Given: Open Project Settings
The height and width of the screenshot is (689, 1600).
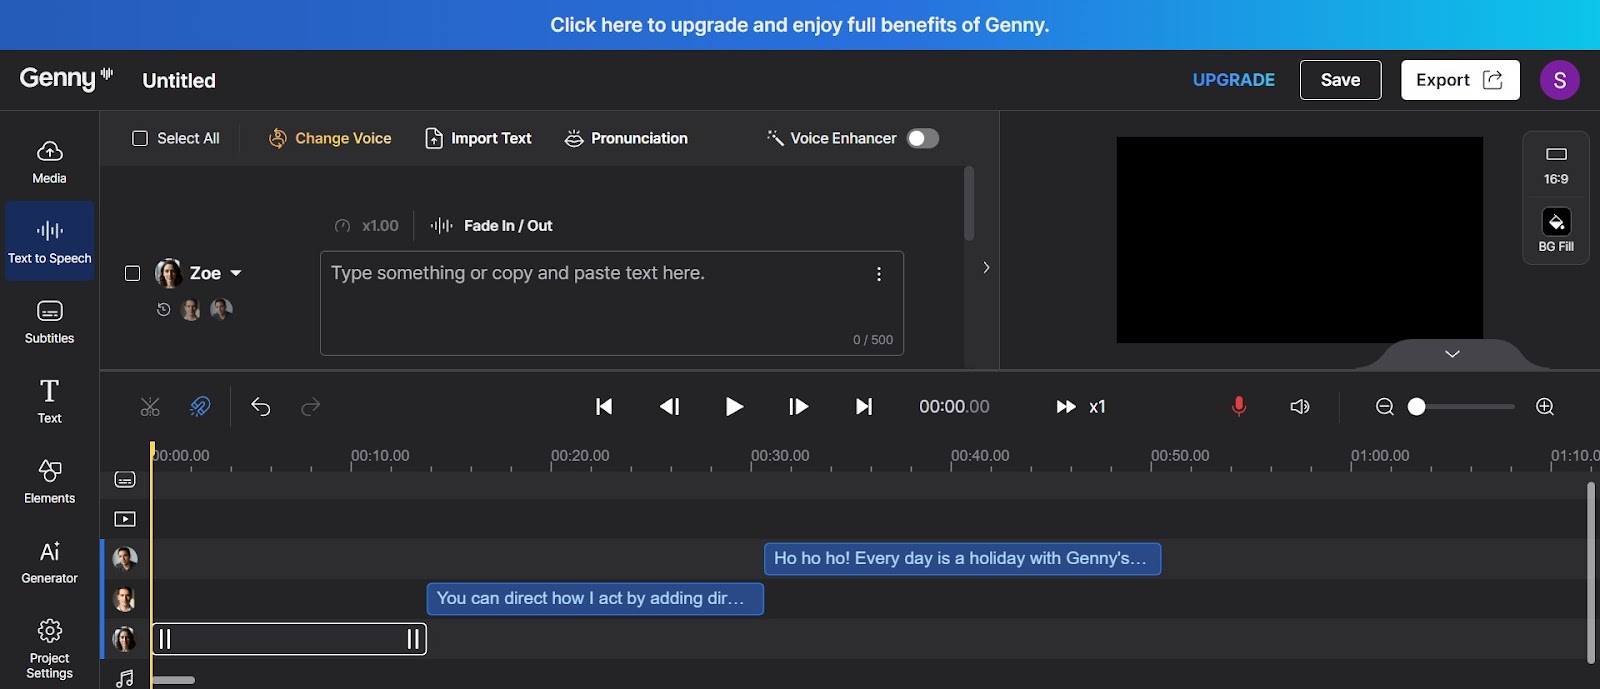Looking at the screenshot, I should [49, 649].
